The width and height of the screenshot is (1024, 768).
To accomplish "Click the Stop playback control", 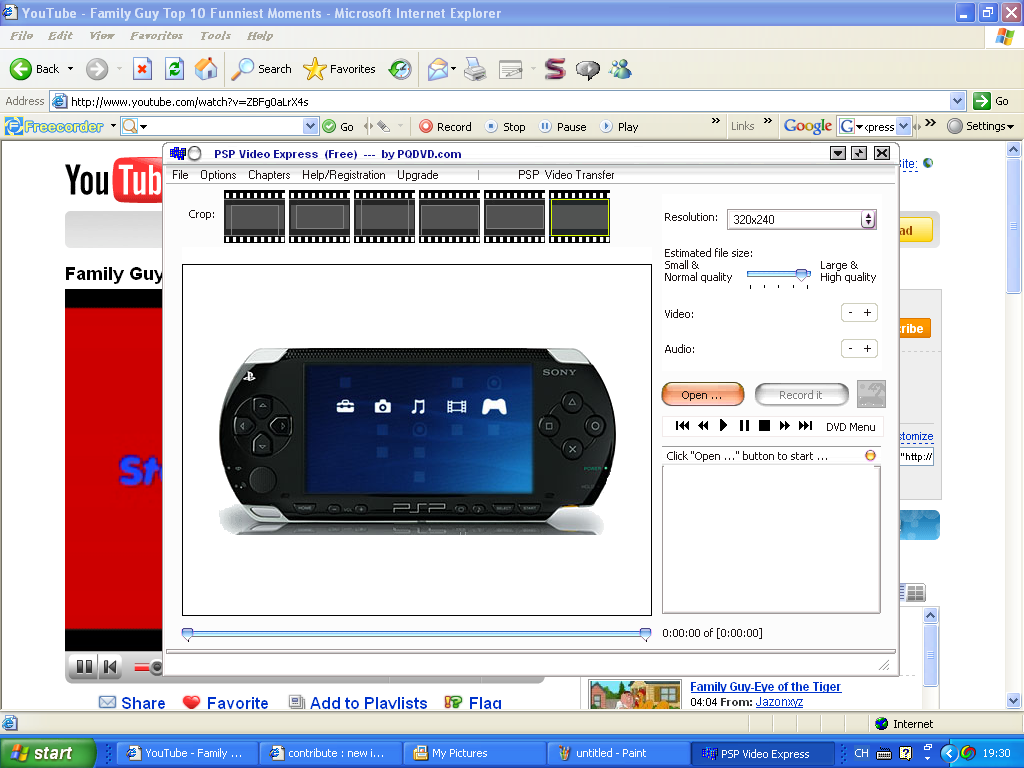I will click(764, 426).
